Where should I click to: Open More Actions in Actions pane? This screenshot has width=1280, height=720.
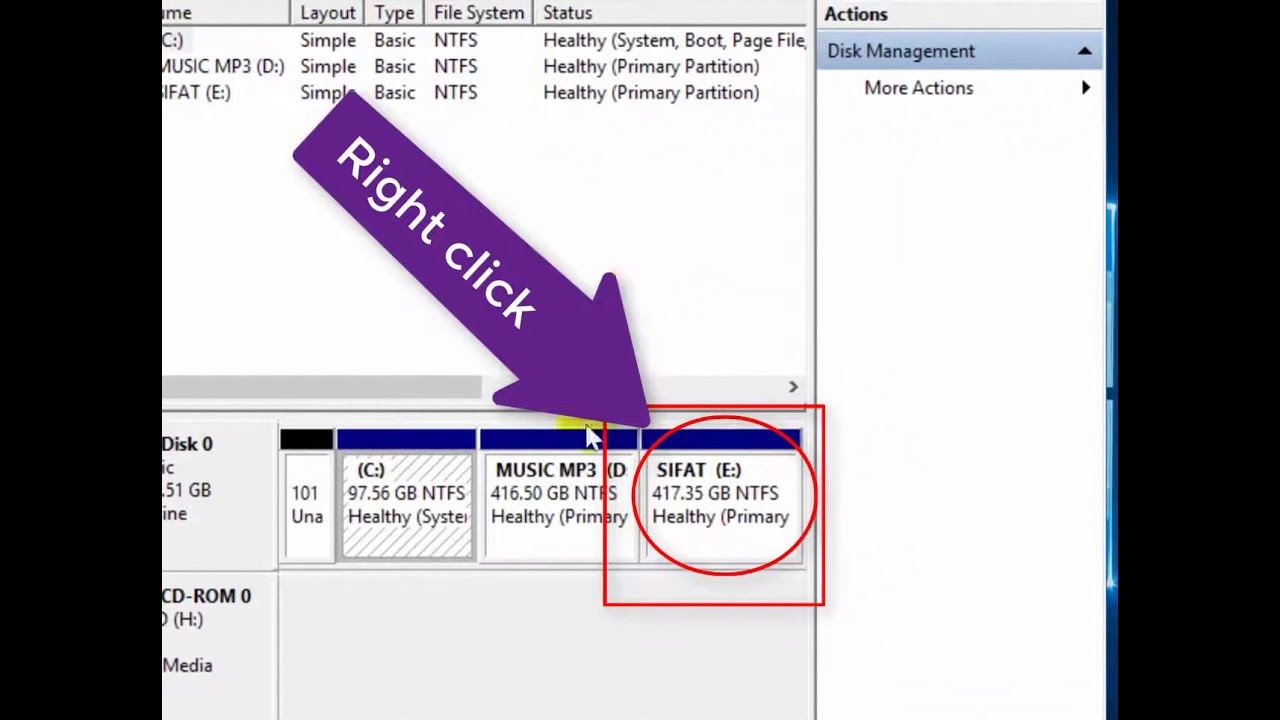(x=919, y=88)
